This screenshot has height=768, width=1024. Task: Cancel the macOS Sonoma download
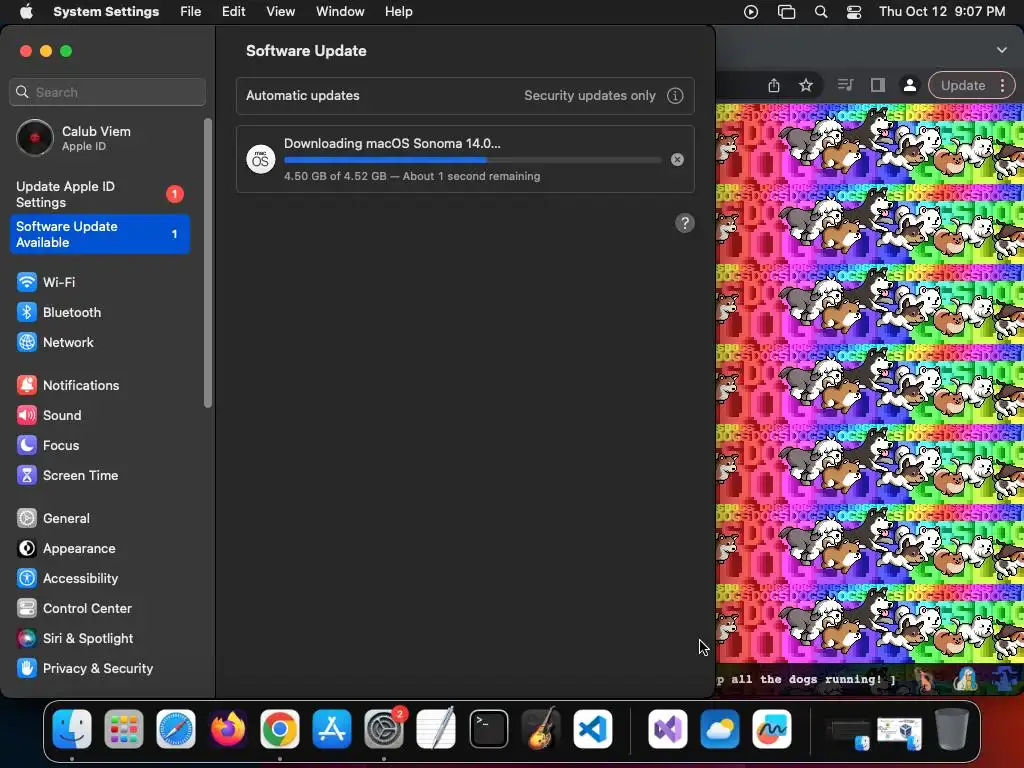click(677, 159)
